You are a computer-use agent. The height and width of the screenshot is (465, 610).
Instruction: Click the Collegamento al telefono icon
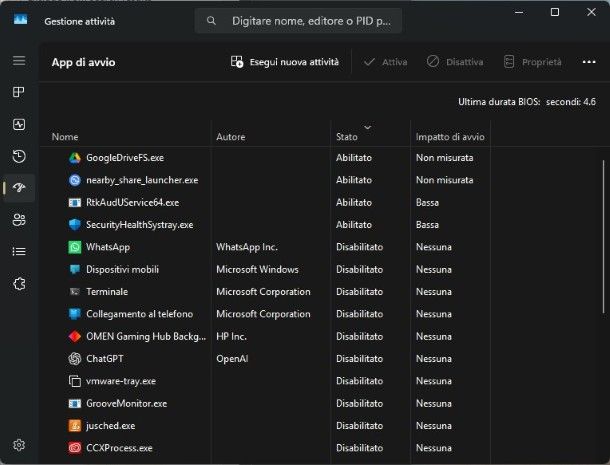point(75,314)
